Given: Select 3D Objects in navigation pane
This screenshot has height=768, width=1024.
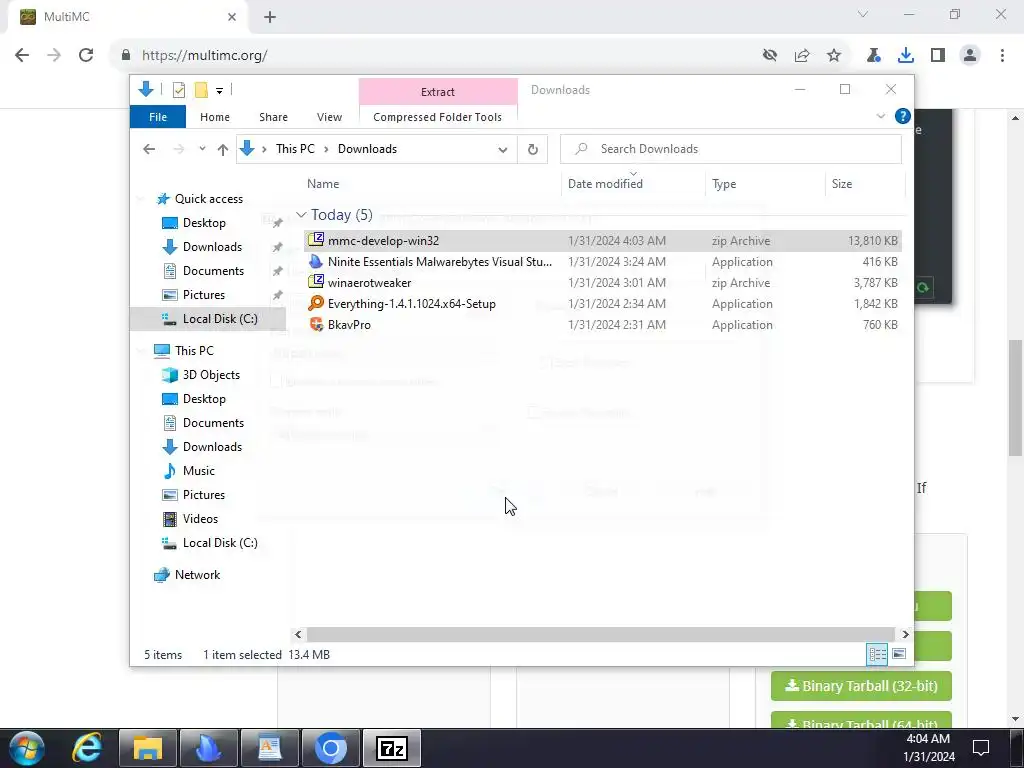Looking at the screenshot, I should (x=211, y=375).
